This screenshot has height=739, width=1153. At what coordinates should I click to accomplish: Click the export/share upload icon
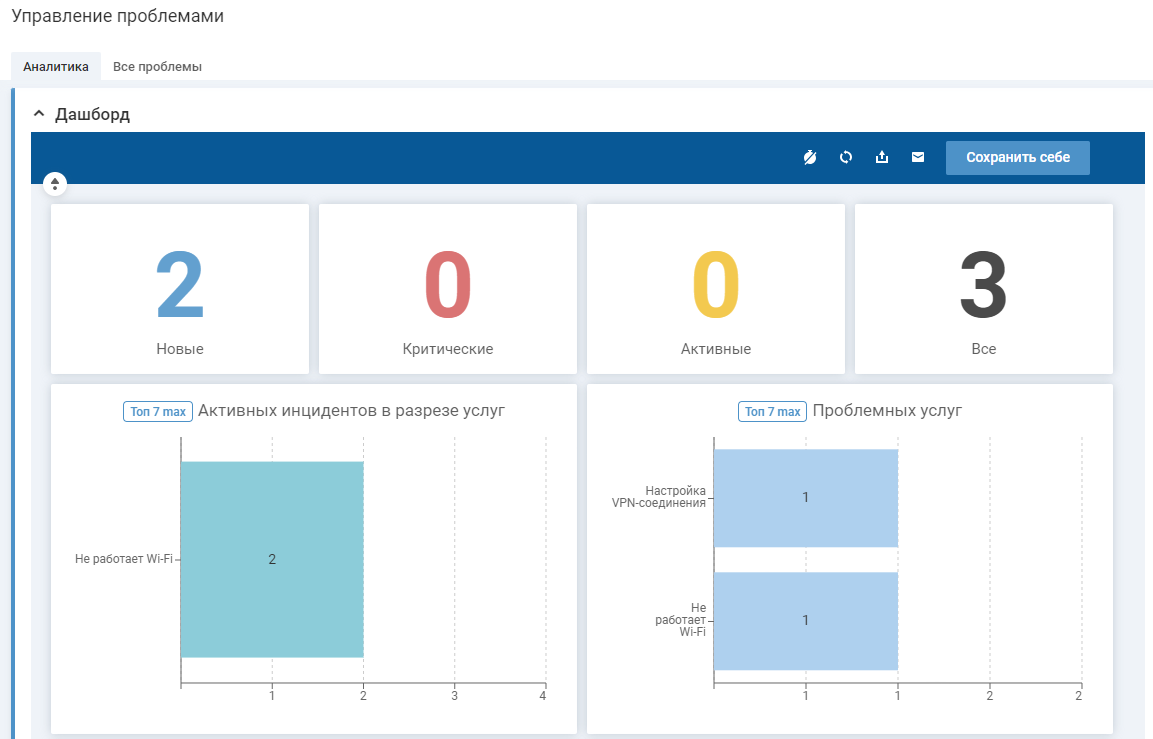pos(882,157)
